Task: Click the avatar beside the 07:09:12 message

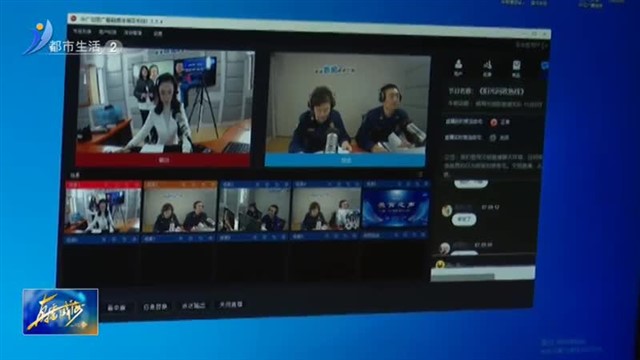Action: (x=447, y=211)
